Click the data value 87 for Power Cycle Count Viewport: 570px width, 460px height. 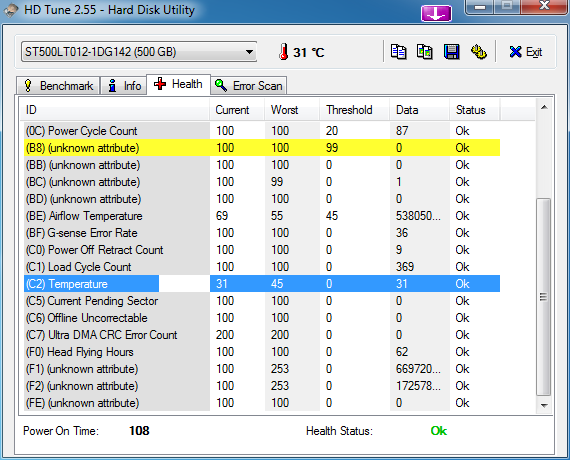tap(402, 131)
